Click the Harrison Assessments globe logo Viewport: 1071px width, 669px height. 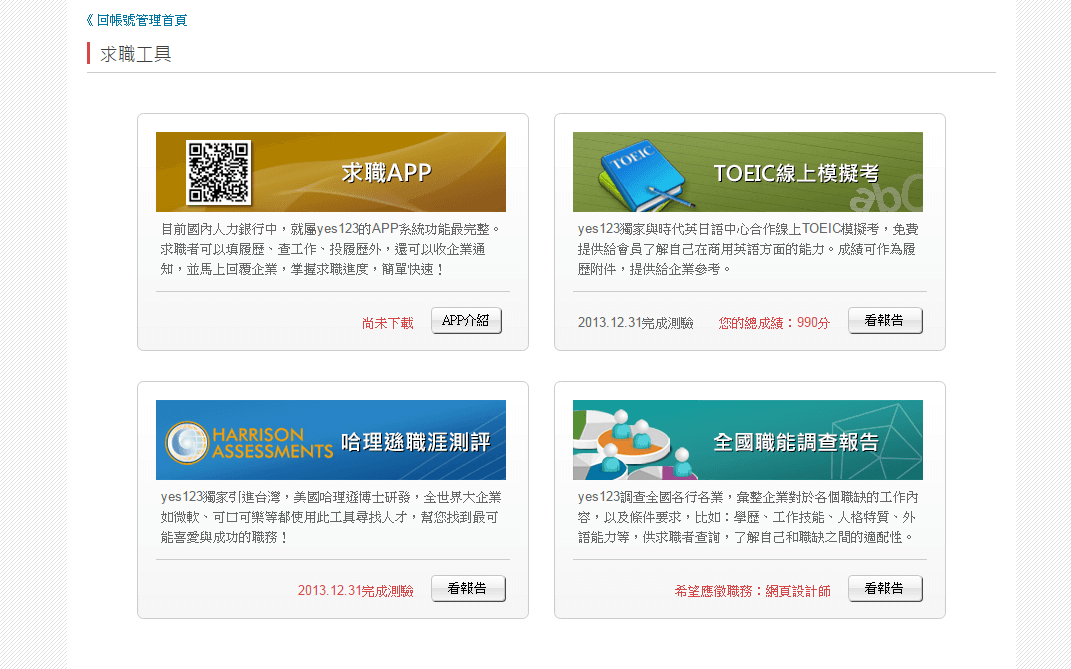point(186,443)
